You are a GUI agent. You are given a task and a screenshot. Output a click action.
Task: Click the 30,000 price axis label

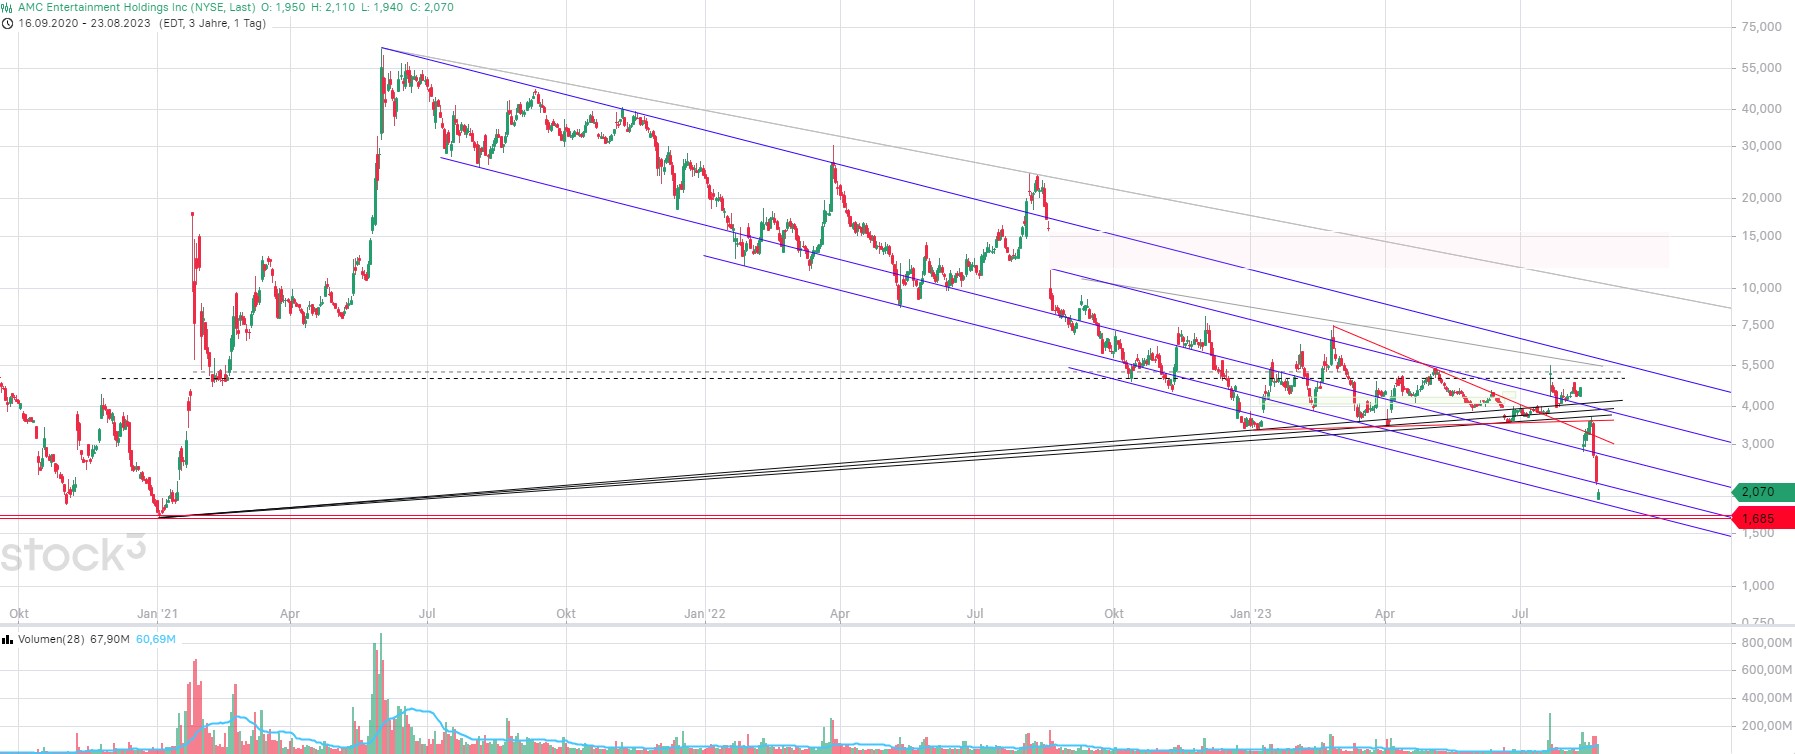[x=1761, y=146]
